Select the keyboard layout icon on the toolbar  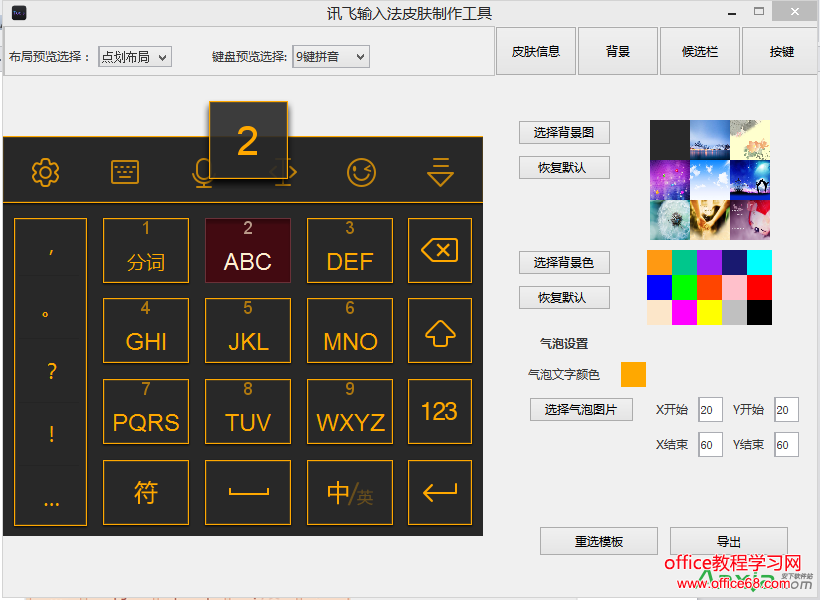(x=124, y=172)
